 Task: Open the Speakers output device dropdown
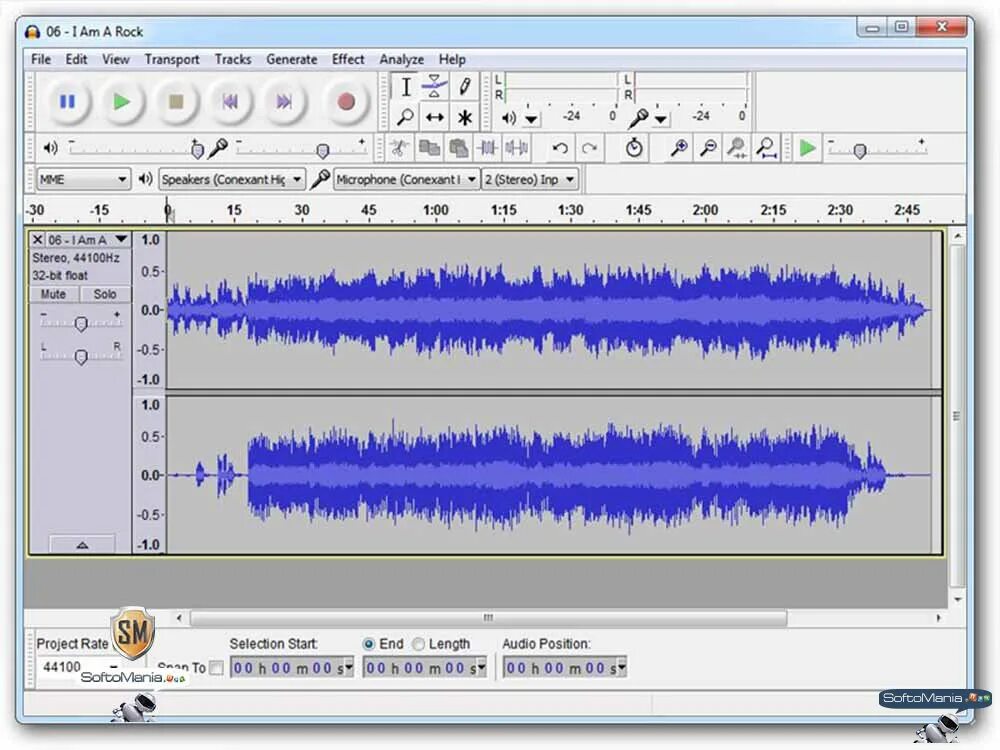(232, 179)
